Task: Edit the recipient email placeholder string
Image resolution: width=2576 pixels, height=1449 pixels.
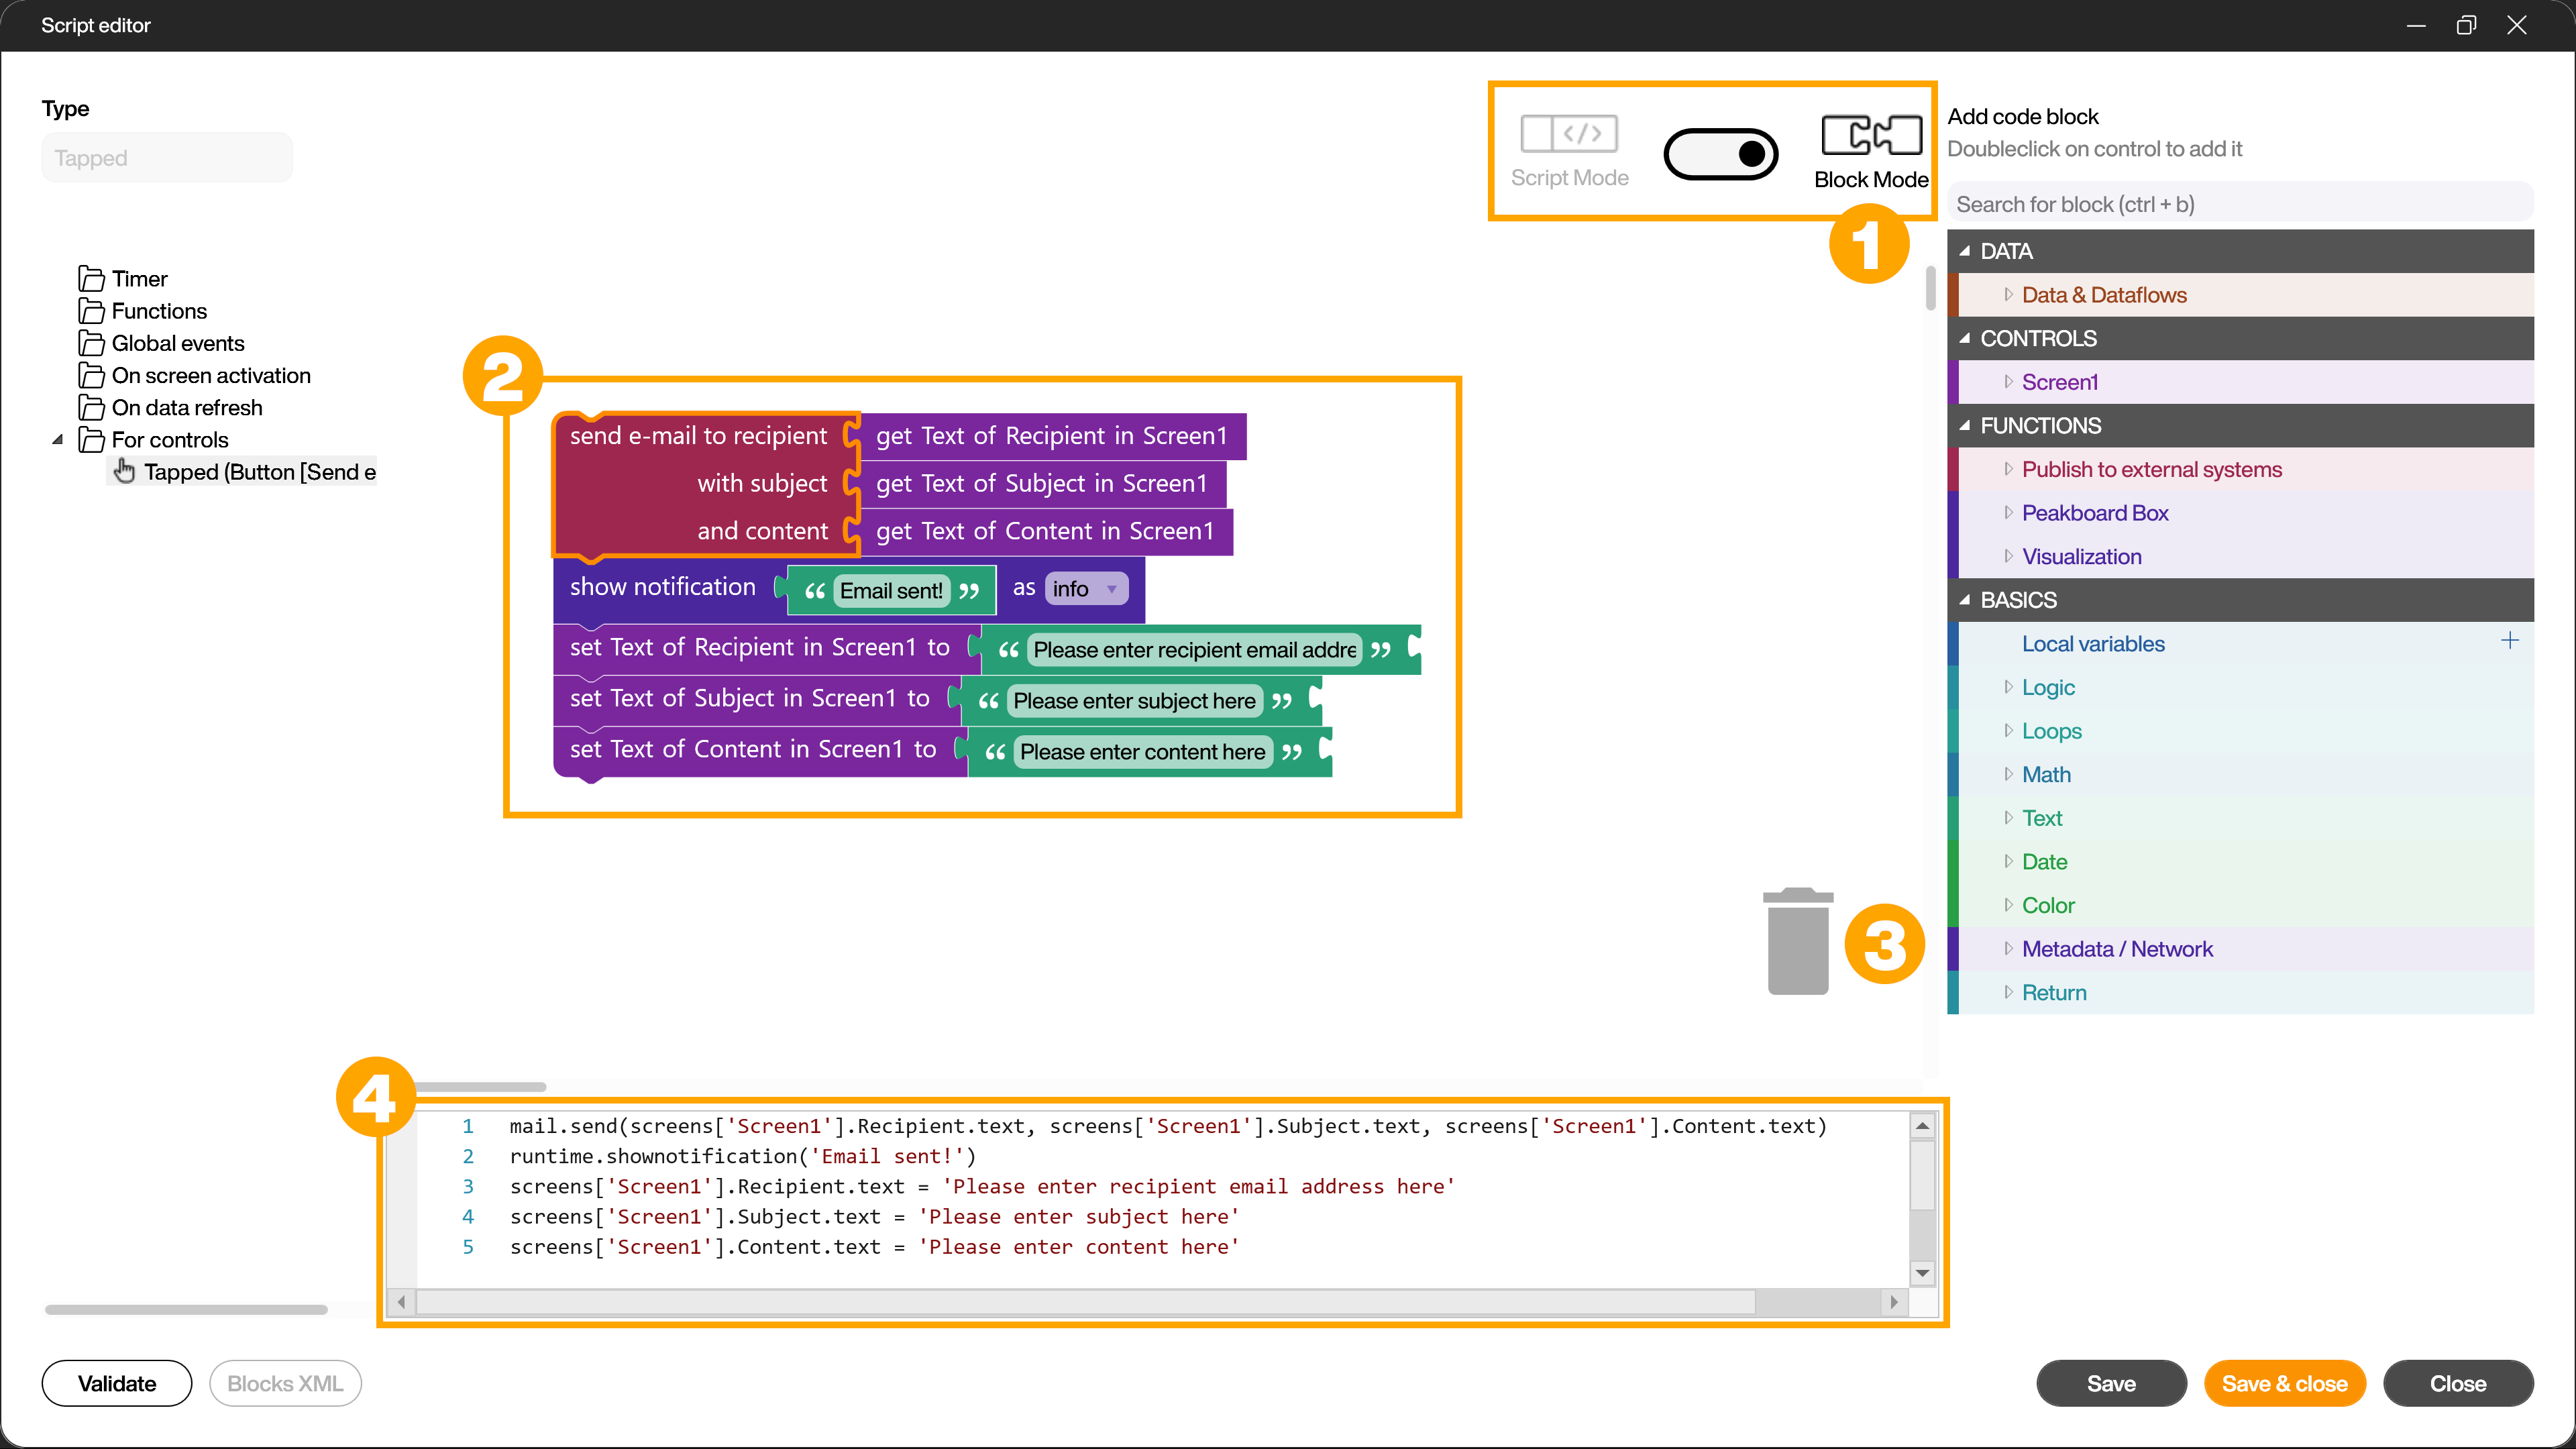Action: click(1194, 650)
